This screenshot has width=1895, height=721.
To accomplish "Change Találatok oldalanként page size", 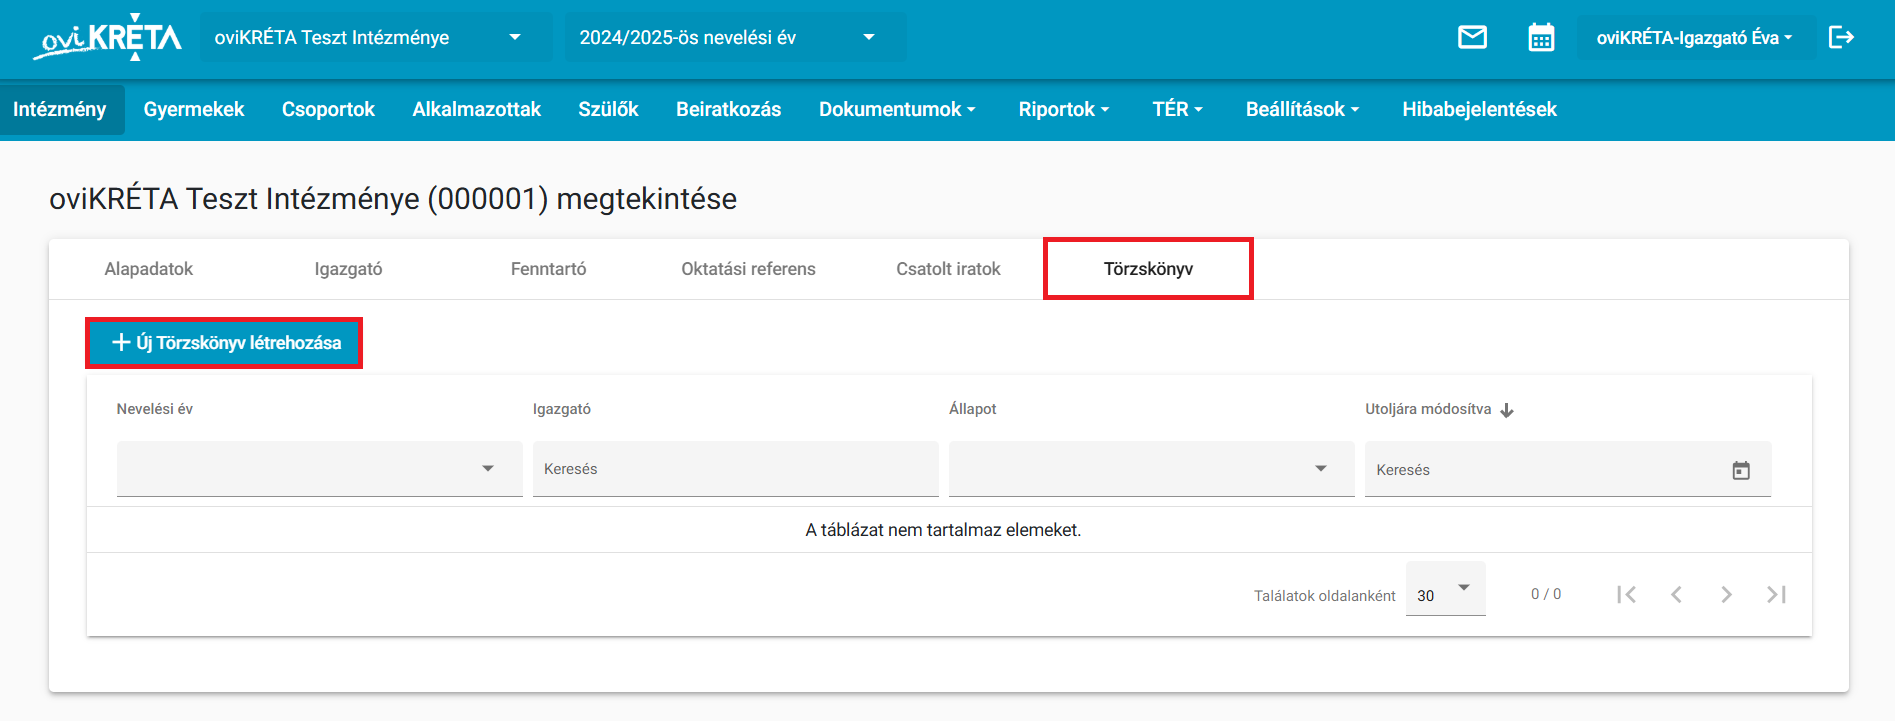I will pyautogui.click(x=1445, y=589).
